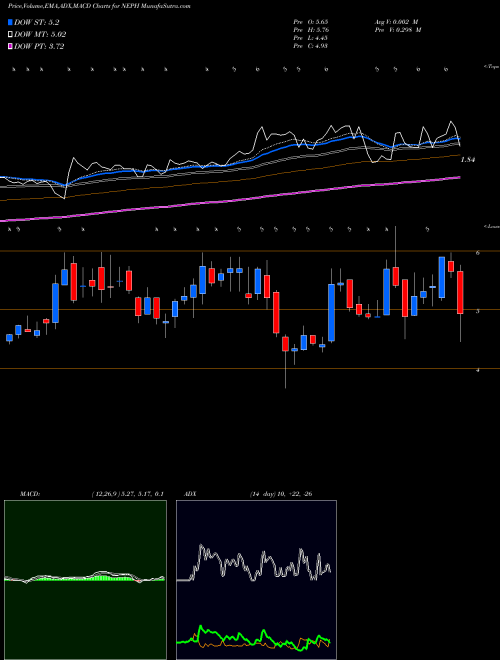This screenshot has height=660, width=500.
Task: Click the tall blue candlestick near price 6
Action: coord(442,277)
